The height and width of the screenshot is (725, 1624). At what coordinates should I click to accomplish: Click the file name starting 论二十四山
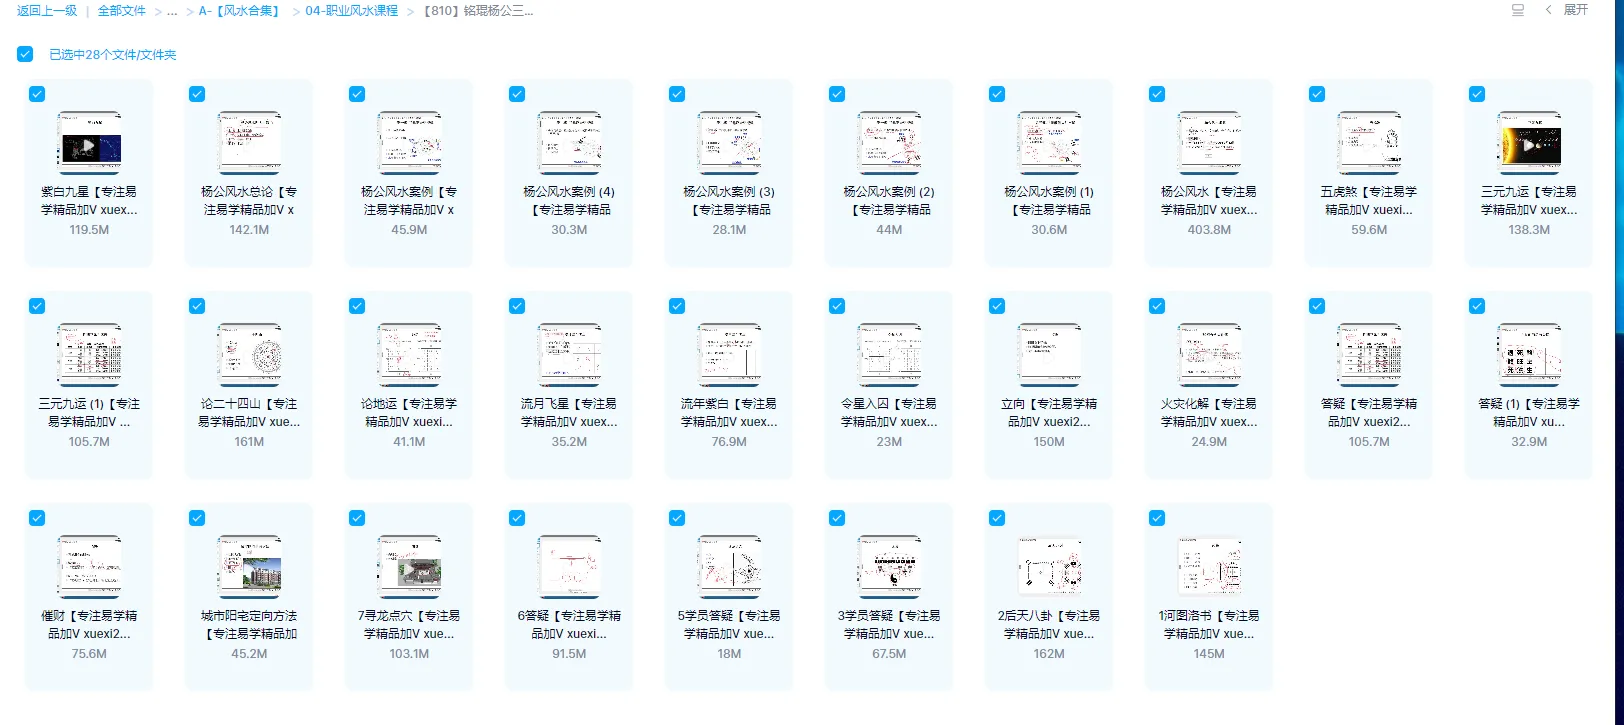point(249,413)
